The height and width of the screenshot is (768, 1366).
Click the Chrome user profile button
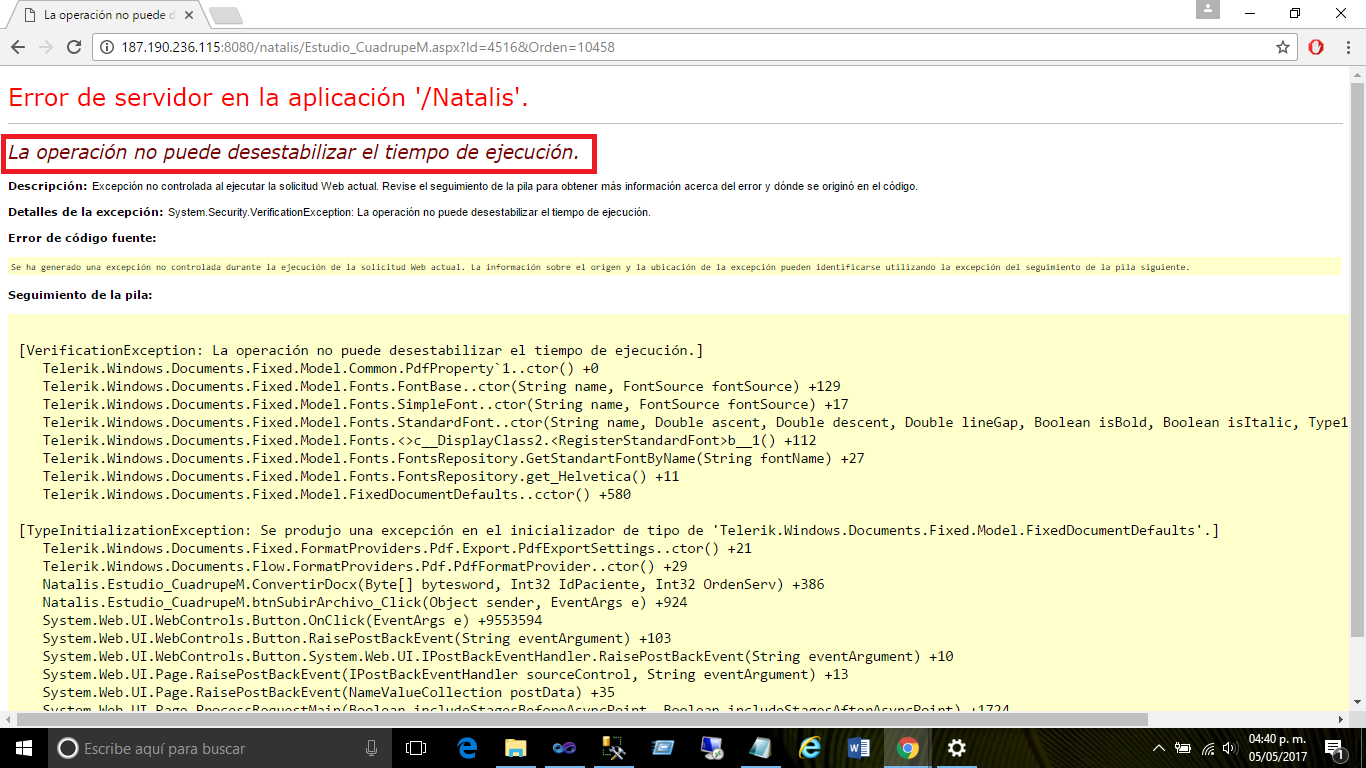[1208, 10]
